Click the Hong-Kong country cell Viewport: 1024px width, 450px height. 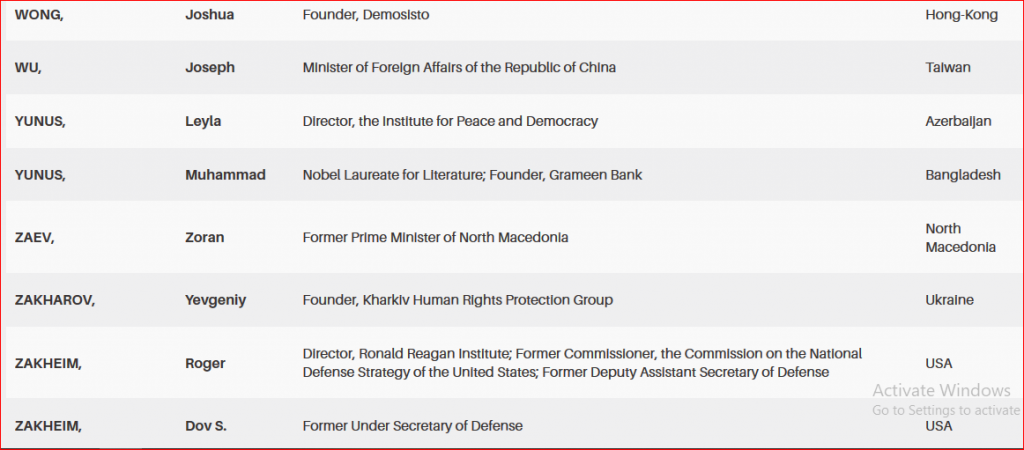click(x=961, y=15)
